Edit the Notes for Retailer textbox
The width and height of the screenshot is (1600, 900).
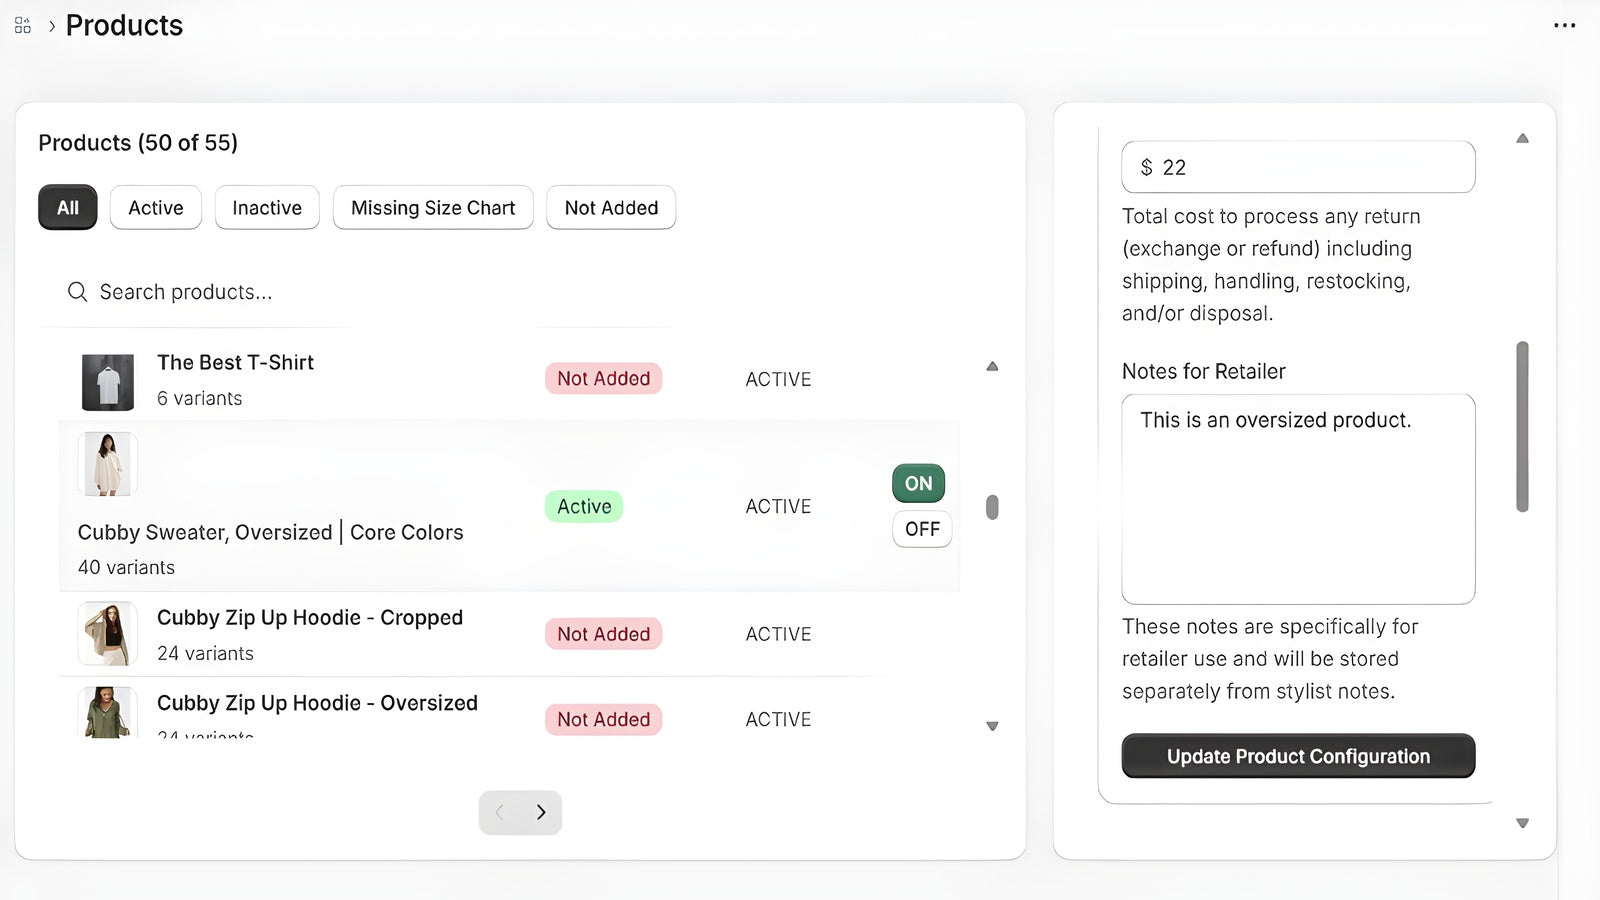[1298, 500]
